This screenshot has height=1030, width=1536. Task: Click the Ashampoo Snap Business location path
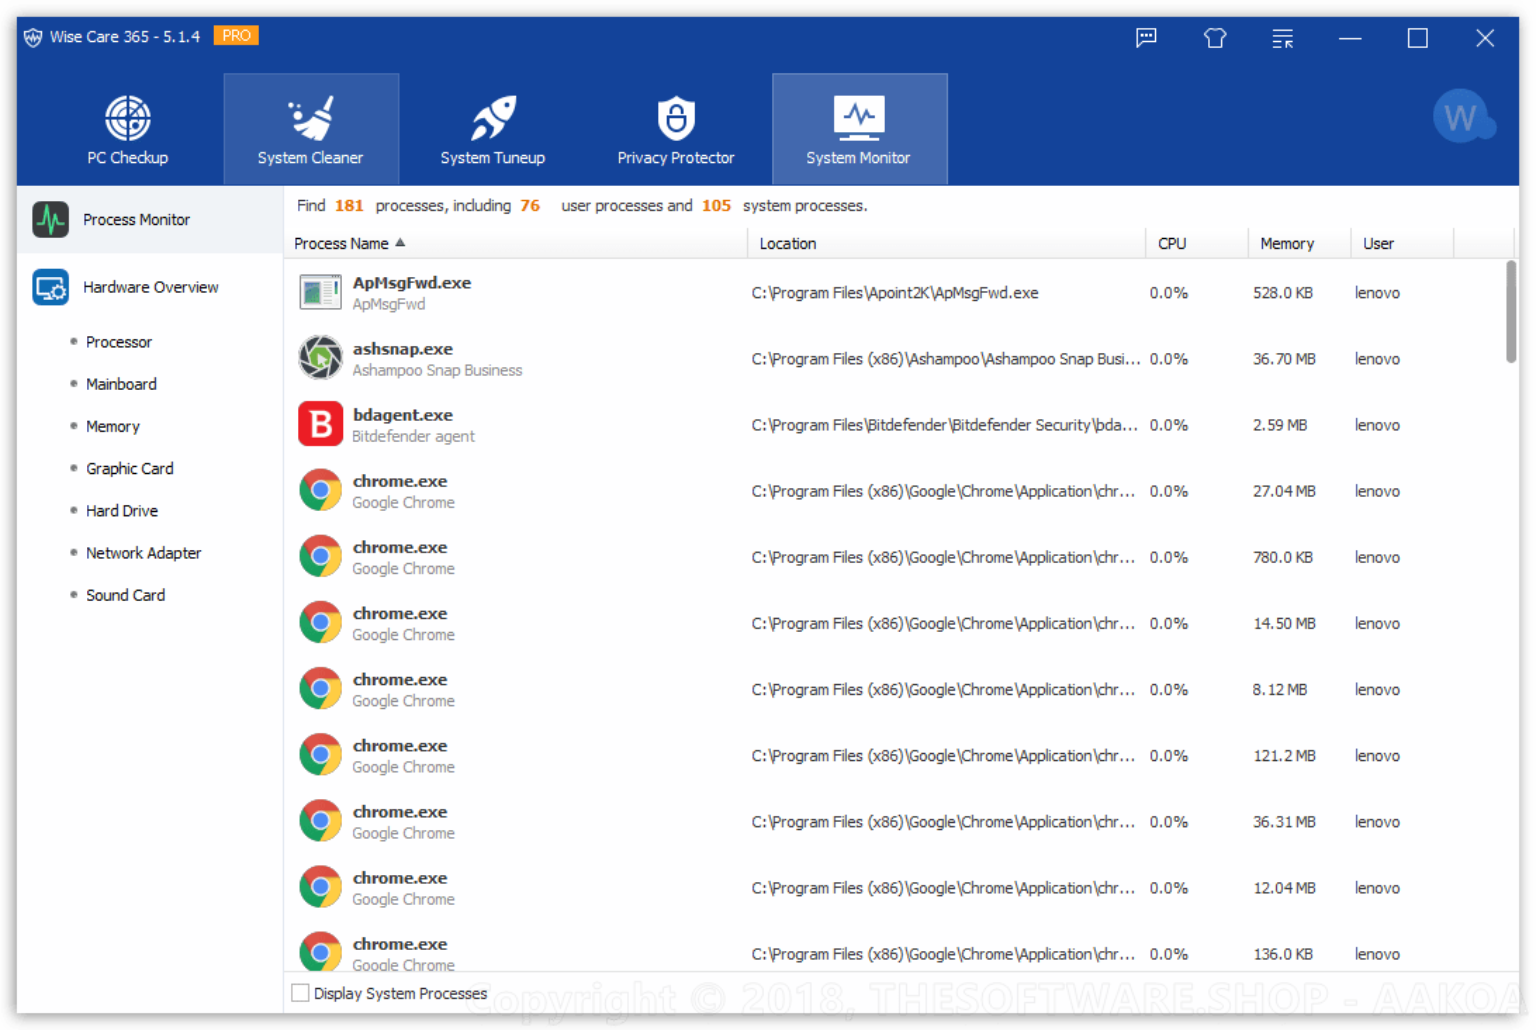946,359
